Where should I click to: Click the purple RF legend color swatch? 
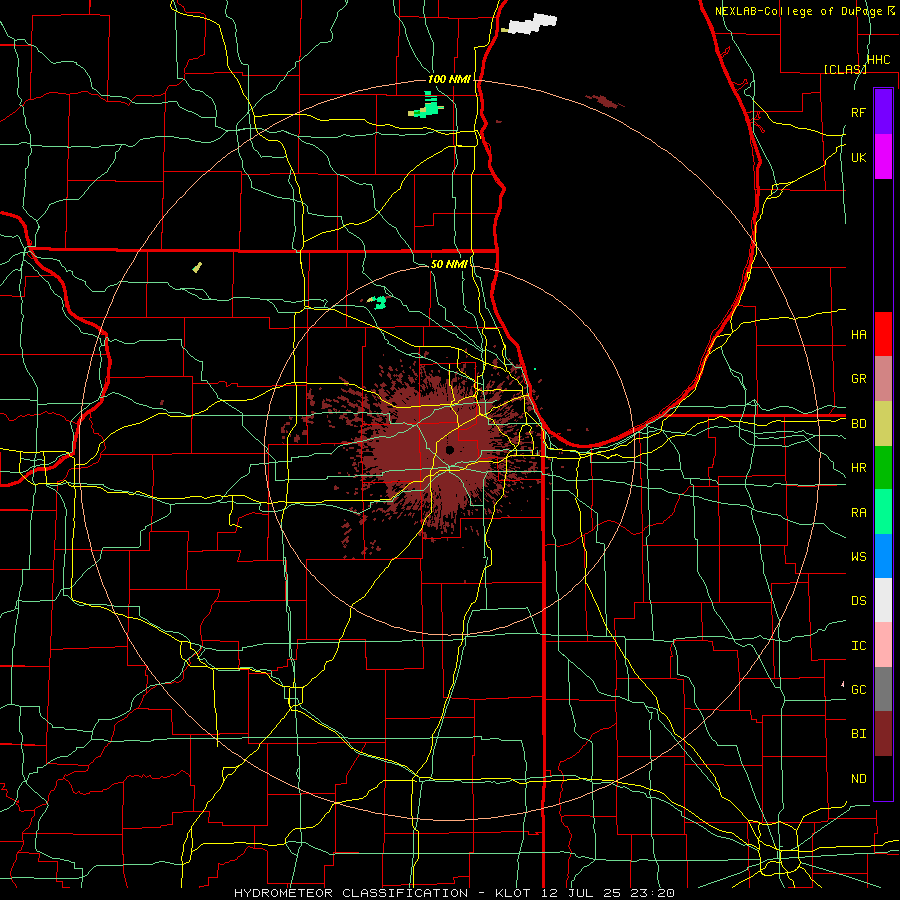tap(883, 112)
